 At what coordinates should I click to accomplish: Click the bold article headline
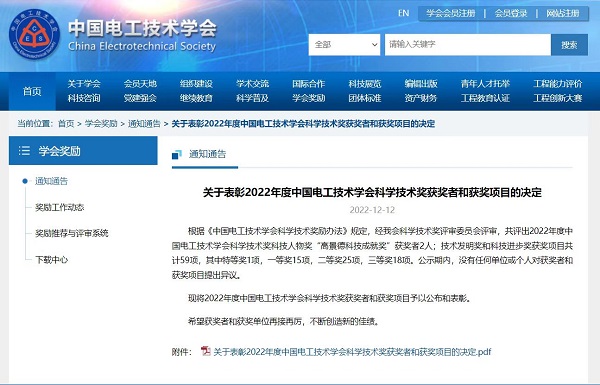point(372,192)
